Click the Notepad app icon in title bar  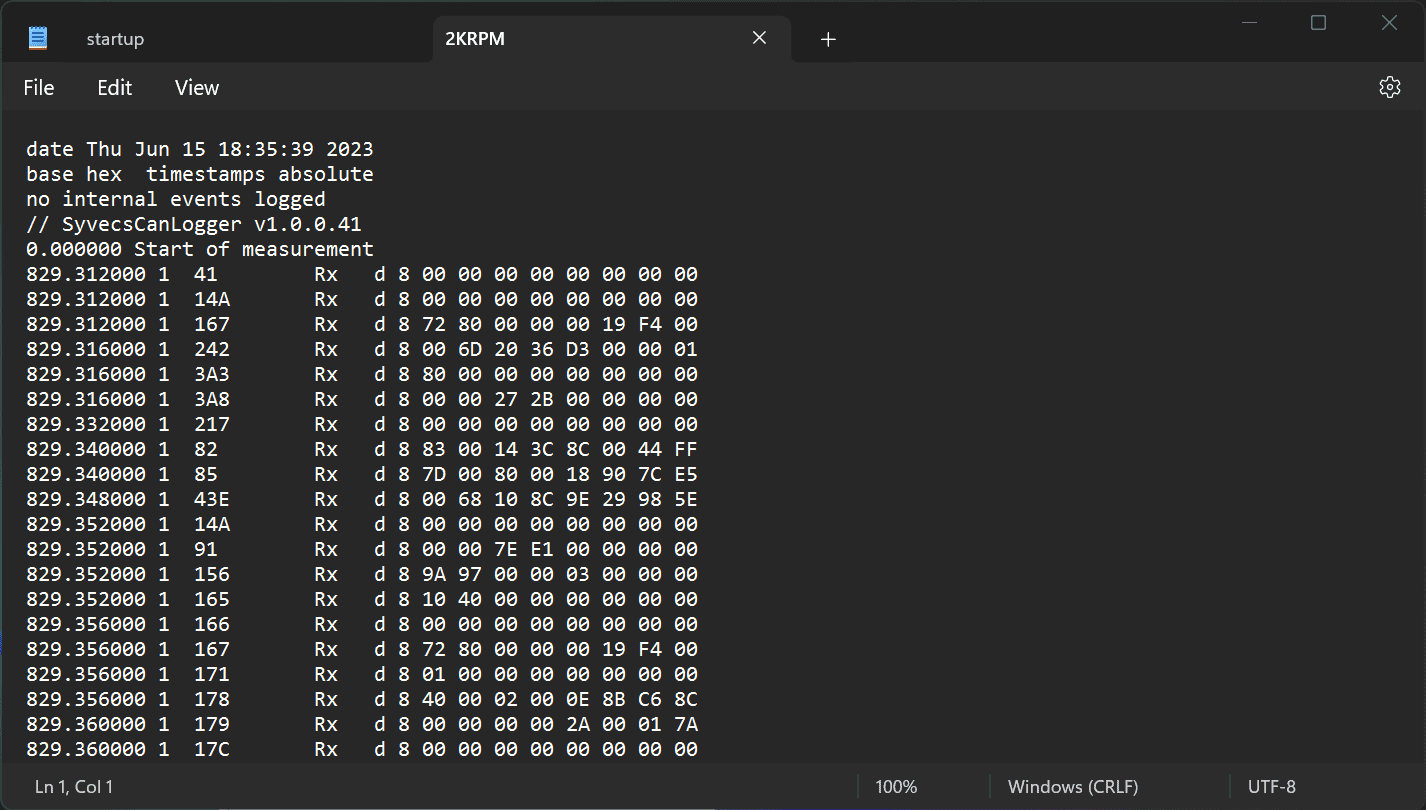click(x=38, y=38)
